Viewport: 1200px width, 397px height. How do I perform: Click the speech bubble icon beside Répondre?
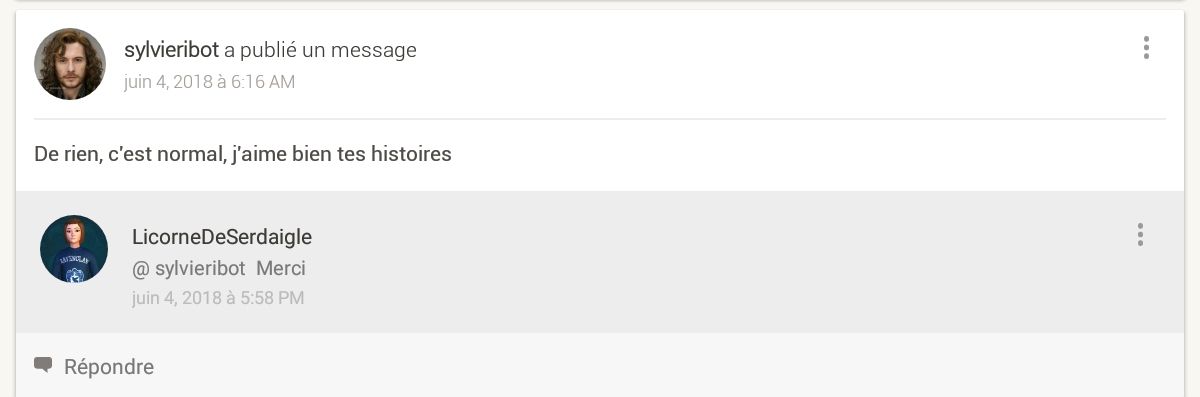pyautogui.click(x=43, y=365)
